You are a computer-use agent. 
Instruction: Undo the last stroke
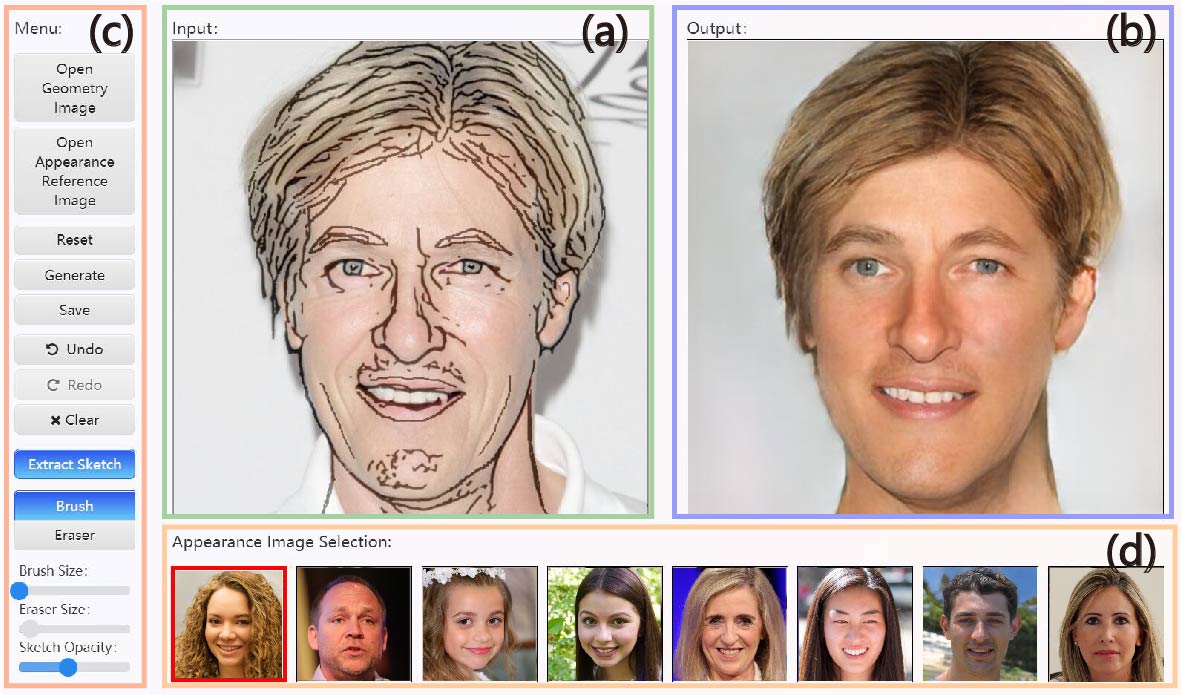tap(74, 349)
